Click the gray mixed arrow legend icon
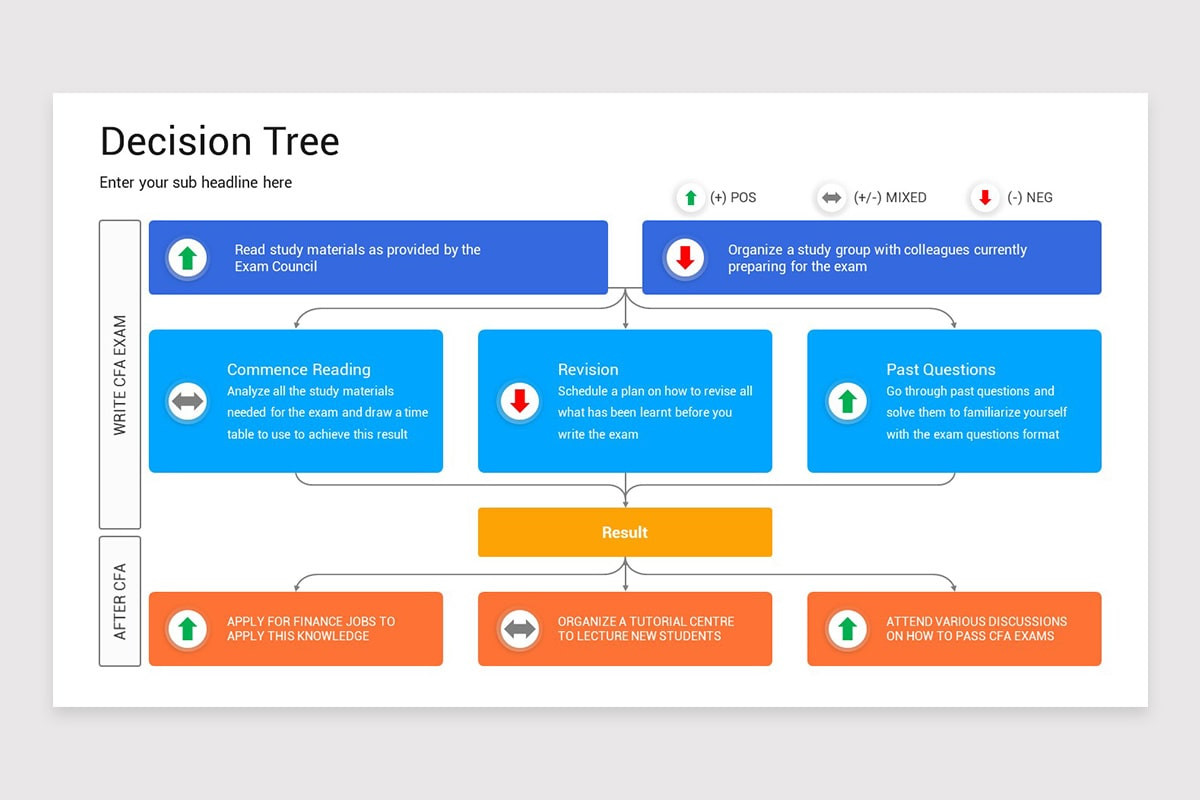 point(831,198)
